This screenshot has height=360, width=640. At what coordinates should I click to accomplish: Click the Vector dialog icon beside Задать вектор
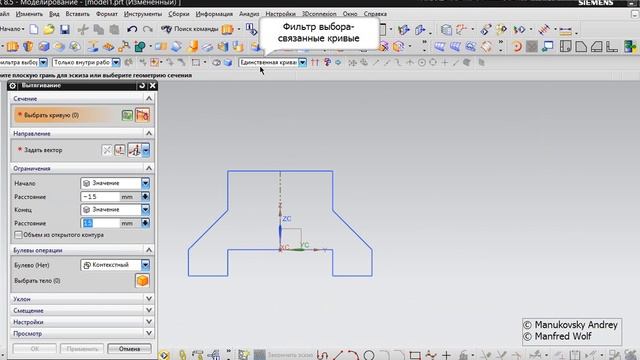click(x=120, y=150)
